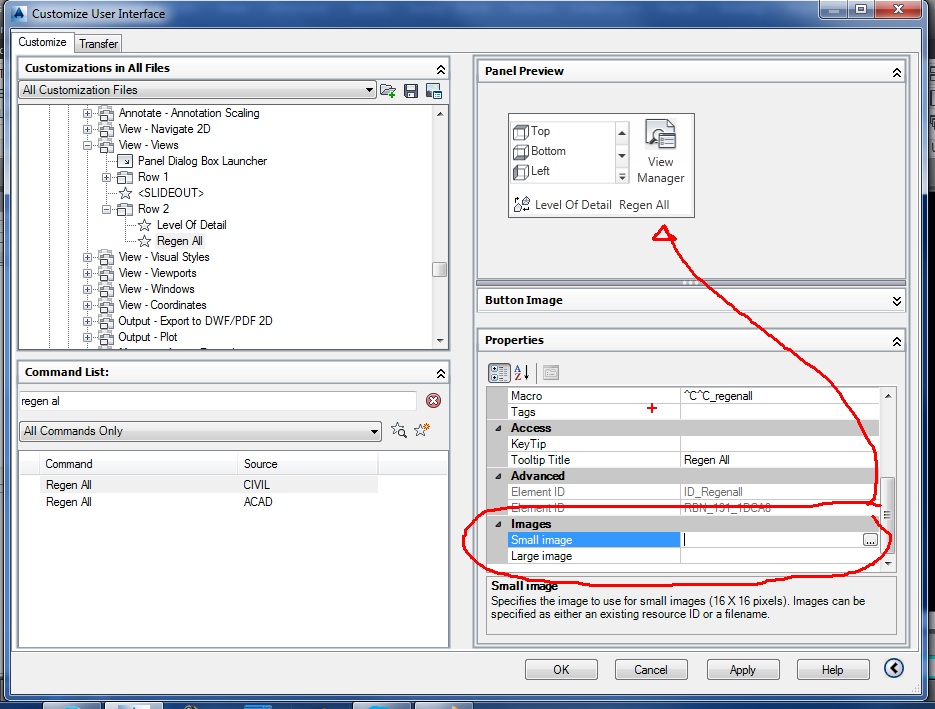Click the display filters icon beside save
Screen dimensions: 935x709
point(434,91)
